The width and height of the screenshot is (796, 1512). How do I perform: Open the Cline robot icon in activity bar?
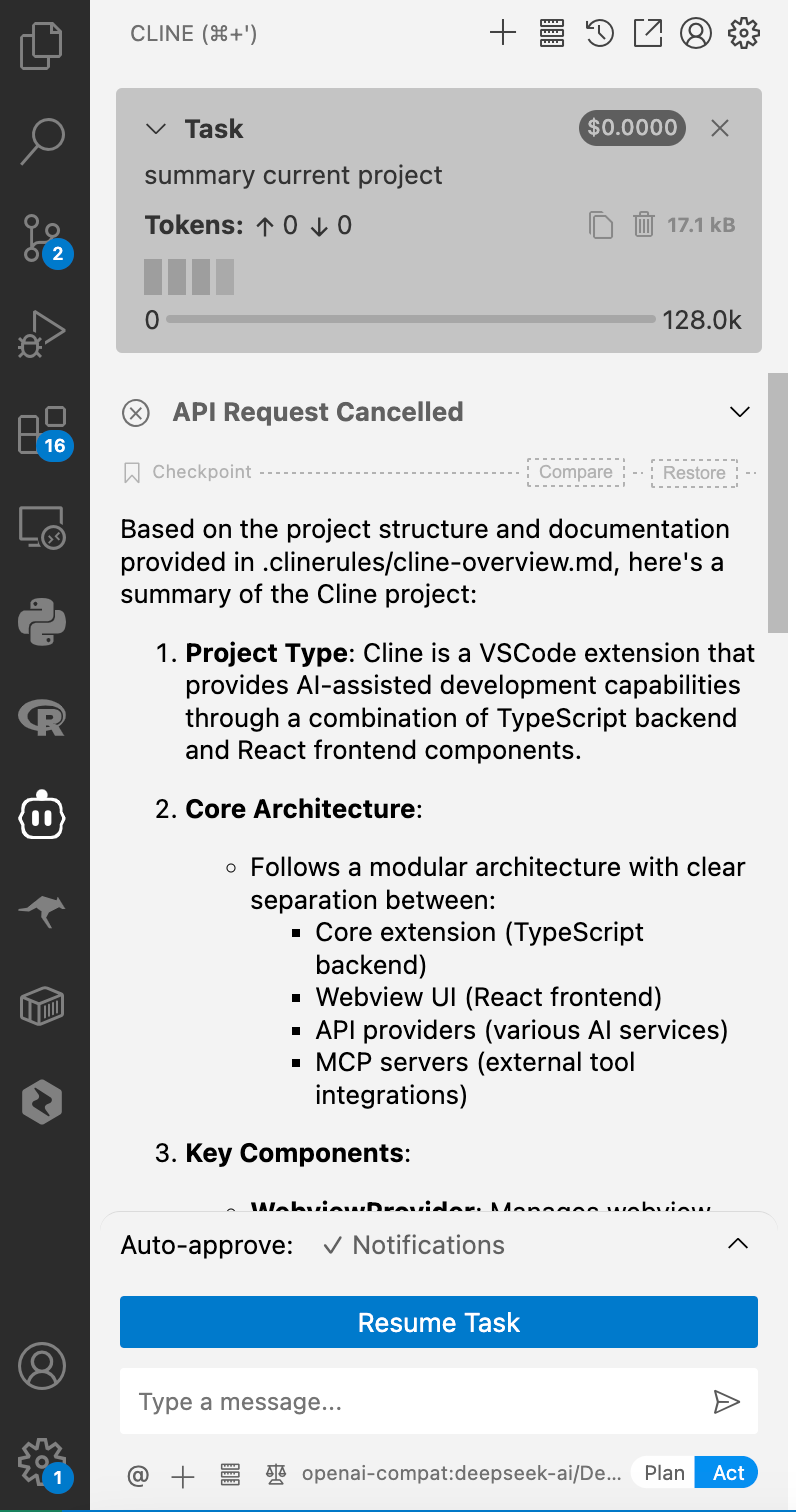coord(42,816)
